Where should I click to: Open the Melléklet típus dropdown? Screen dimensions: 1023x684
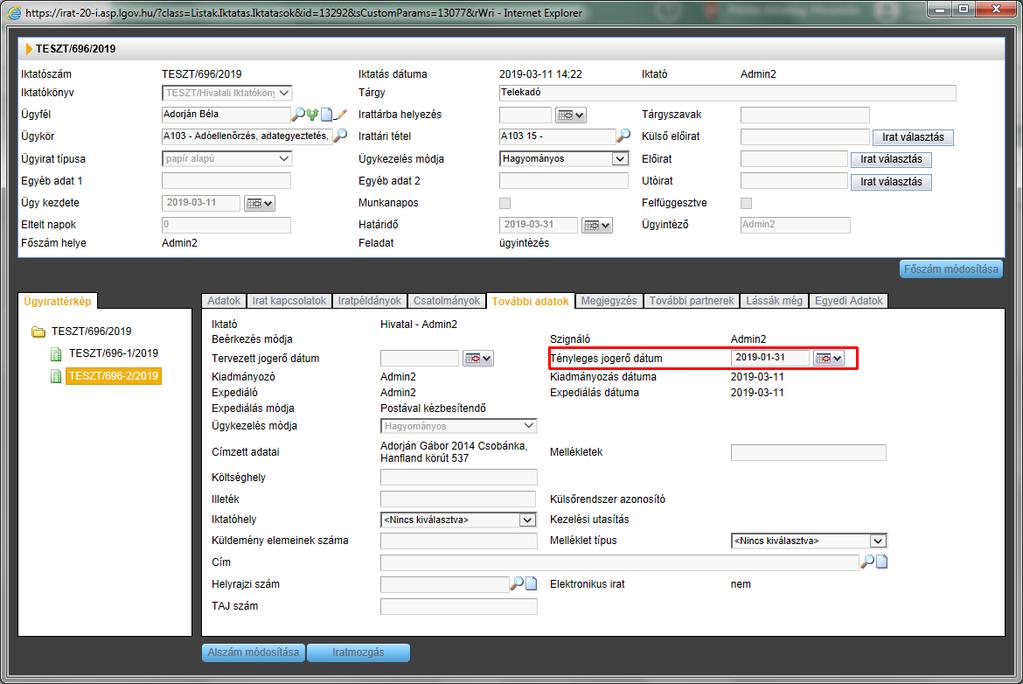(808, 541)
